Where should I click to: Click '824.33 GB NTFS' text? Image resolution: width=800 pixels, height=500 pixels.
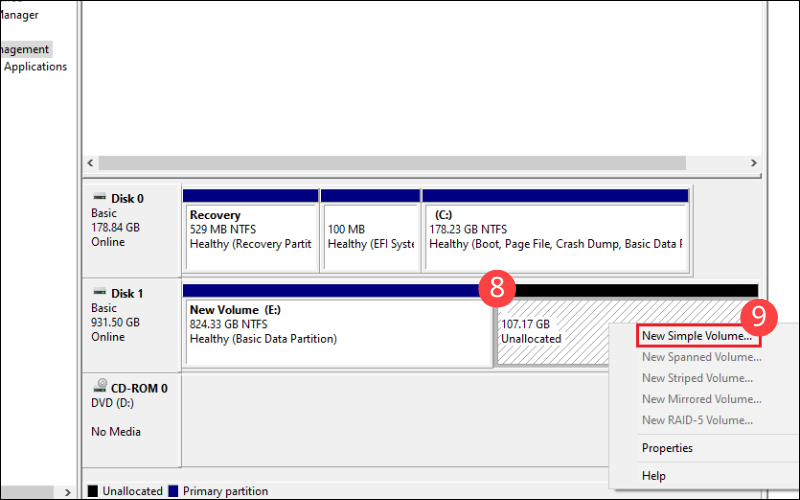228,324
